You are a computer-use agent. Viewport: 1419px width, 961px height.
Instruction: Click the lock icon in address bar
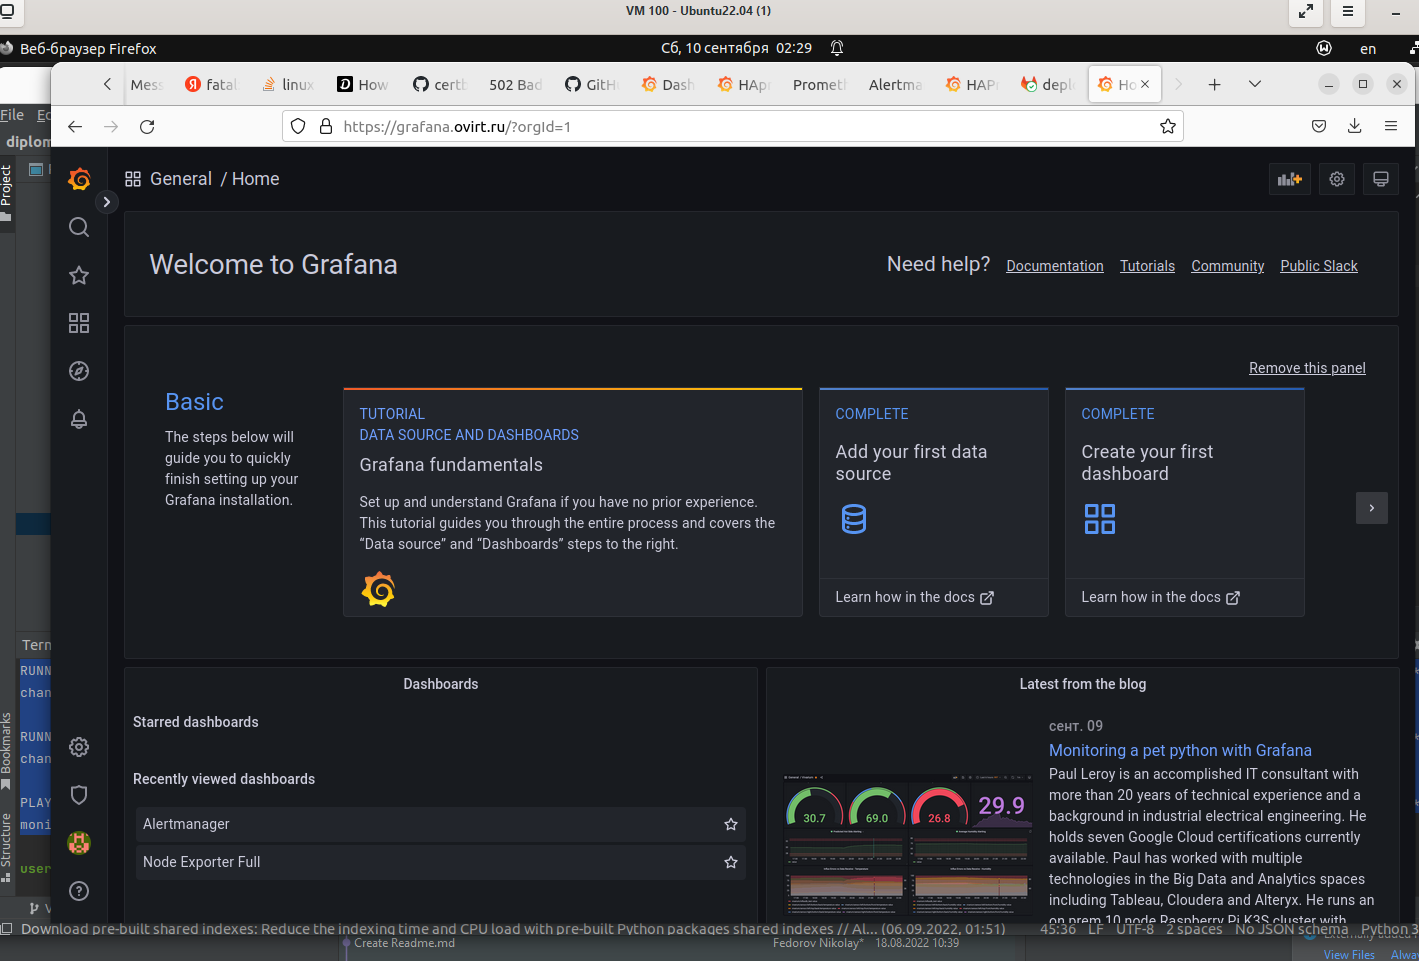[325, 126]
